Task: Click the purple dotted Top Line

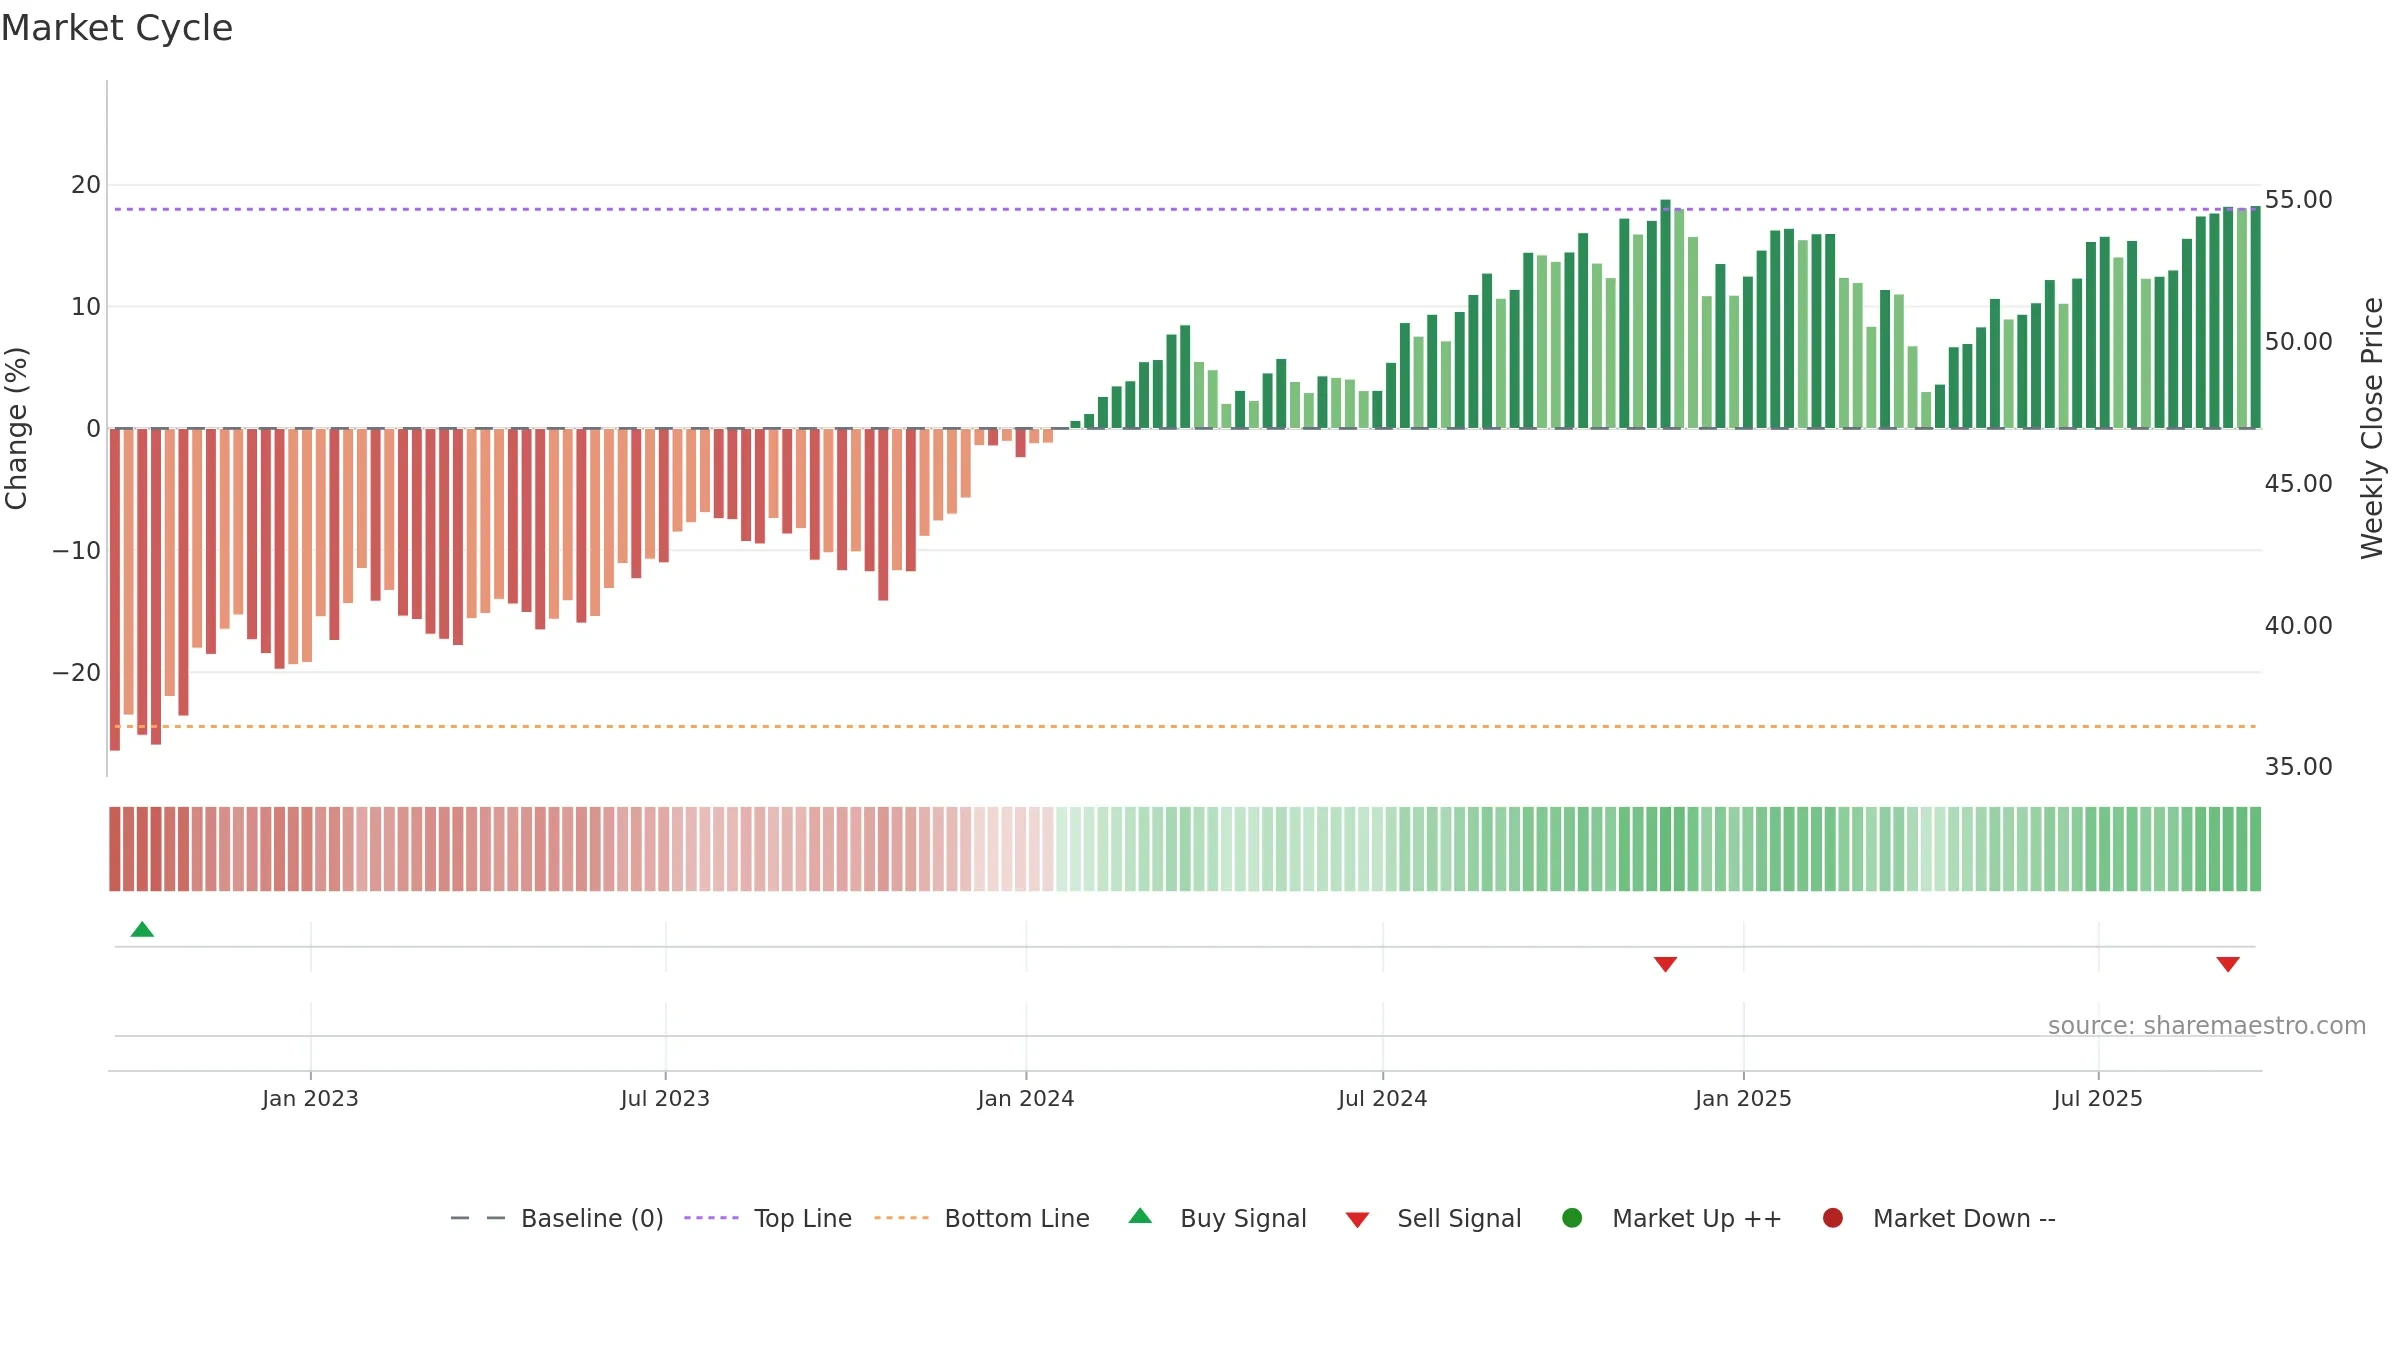Action: 1185,209
